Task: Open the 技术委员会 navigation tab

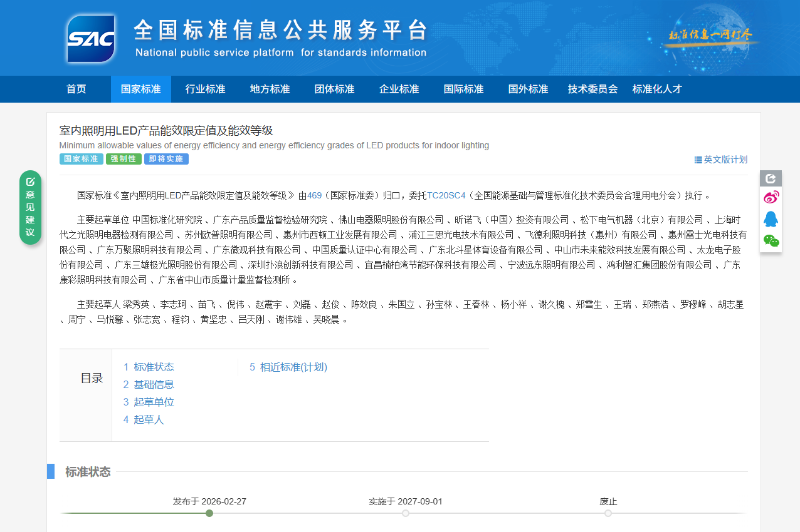Action: 592,89
